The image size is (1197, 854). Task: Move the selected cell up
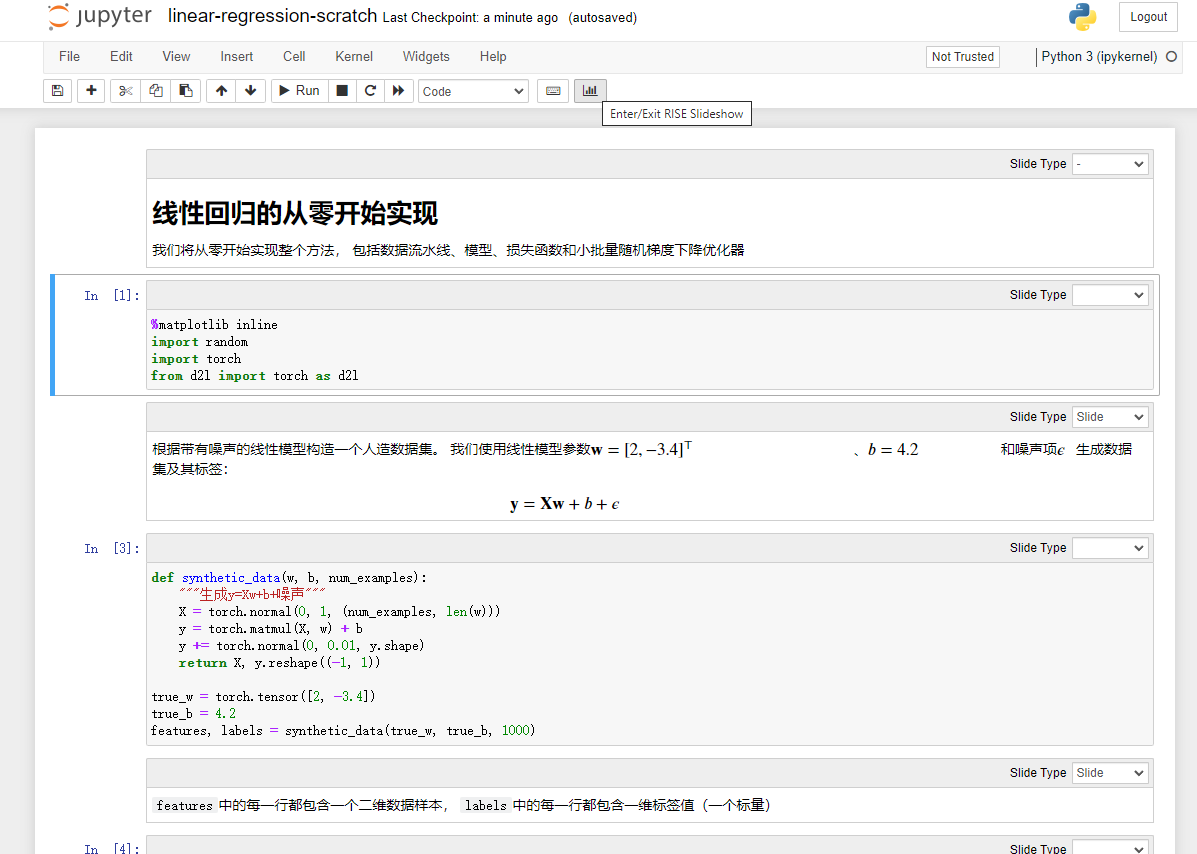click(221, 91)
